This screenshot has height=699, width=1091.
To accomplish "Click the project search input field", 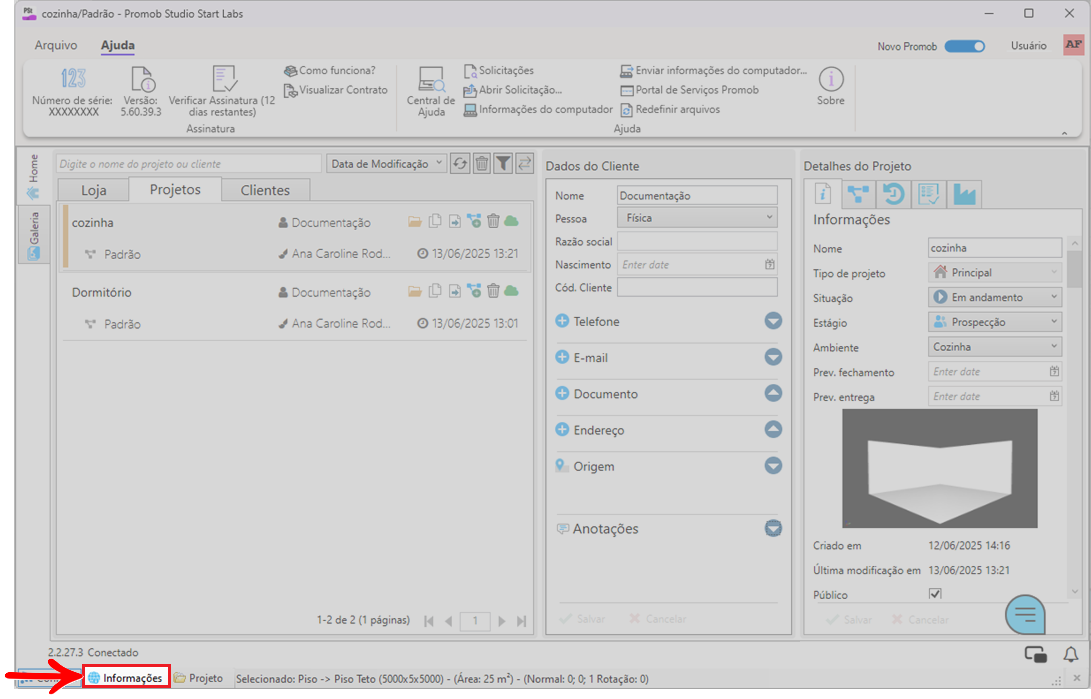I will coord(189,164).
